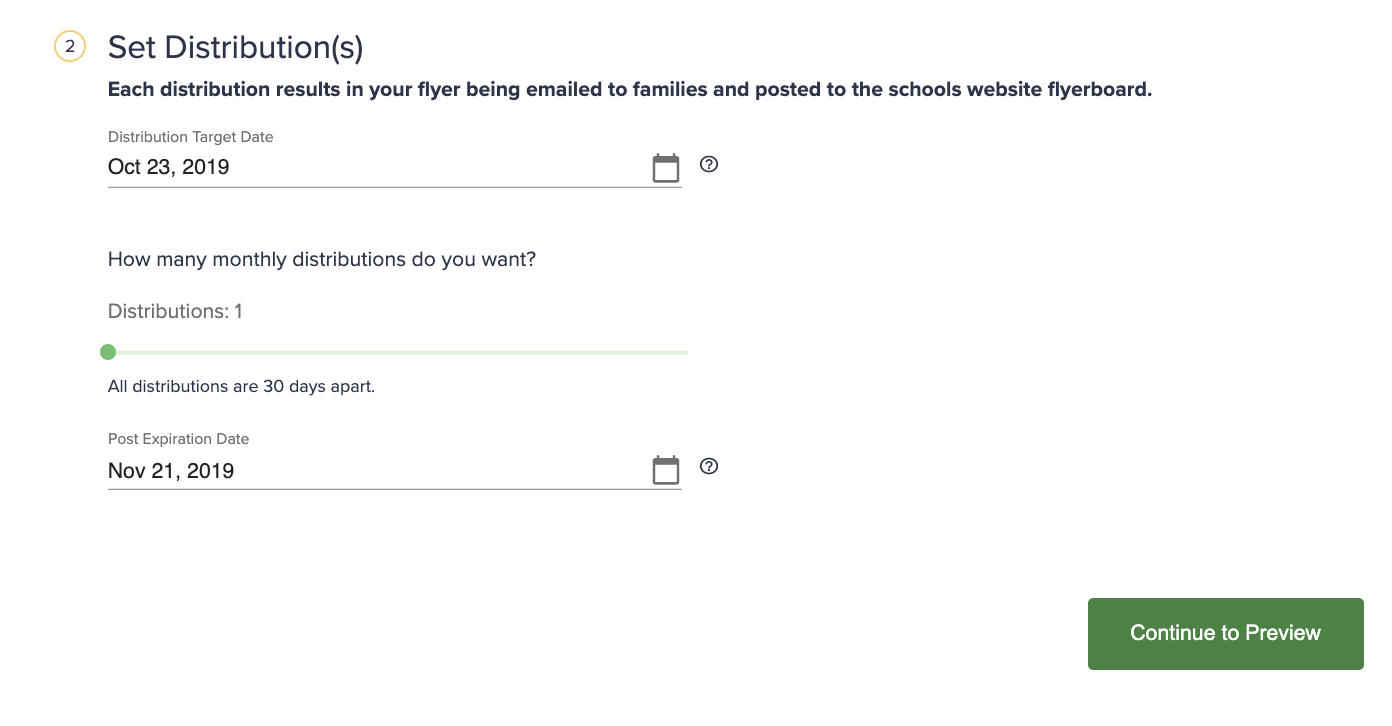
Task: Focus the Oct 23, 2019 date field
Action: click(378, 167)
